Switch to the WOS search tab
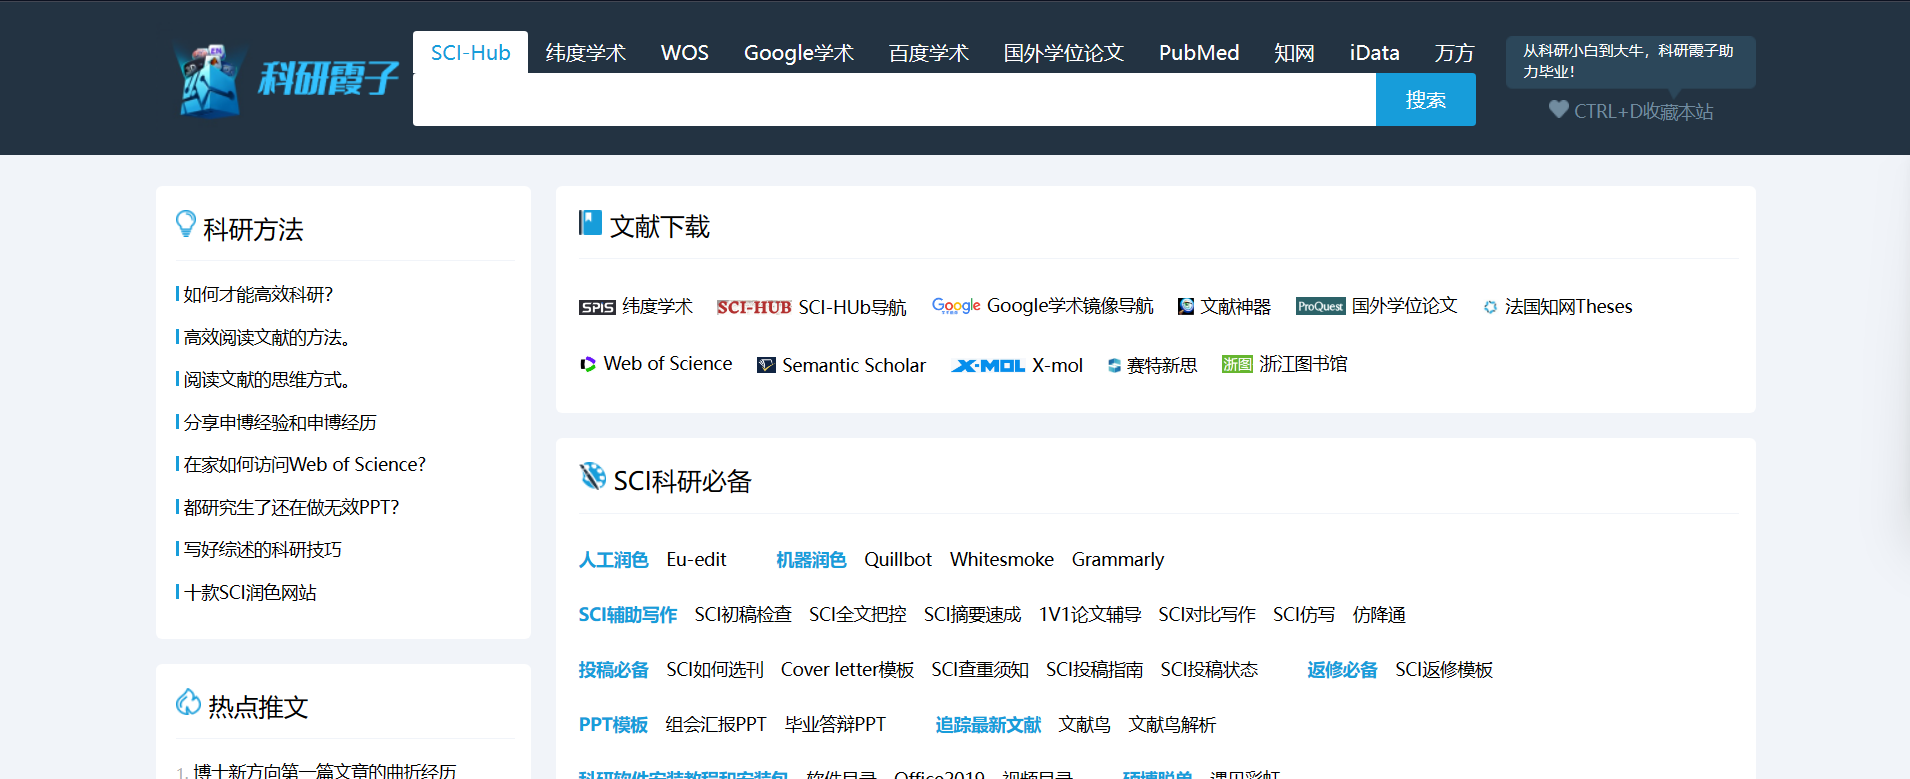Image resolution: width=1910 pixels, height=779 pixels. (x=685, y=52)
